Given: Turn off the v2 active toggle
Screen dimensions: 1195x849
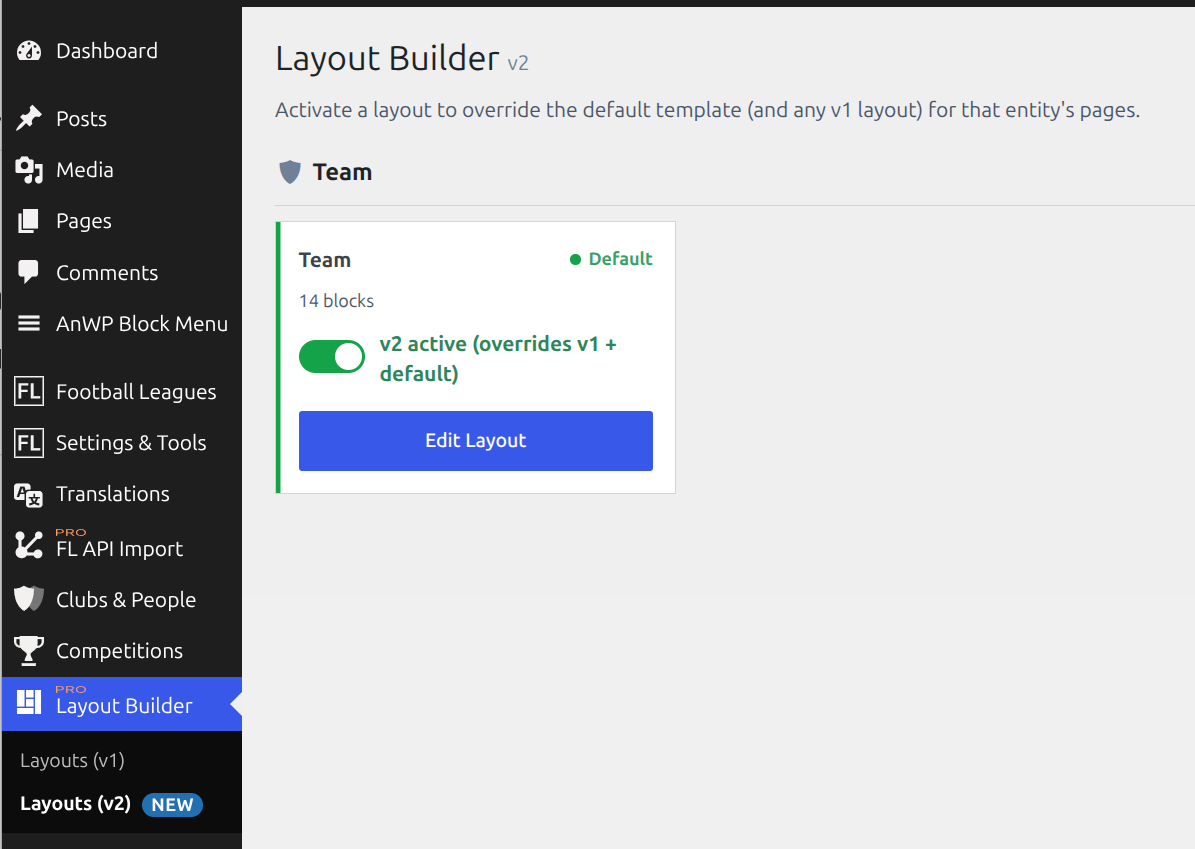Looking at the screenshot, I should pyautogui.click(x=332, y=357).
